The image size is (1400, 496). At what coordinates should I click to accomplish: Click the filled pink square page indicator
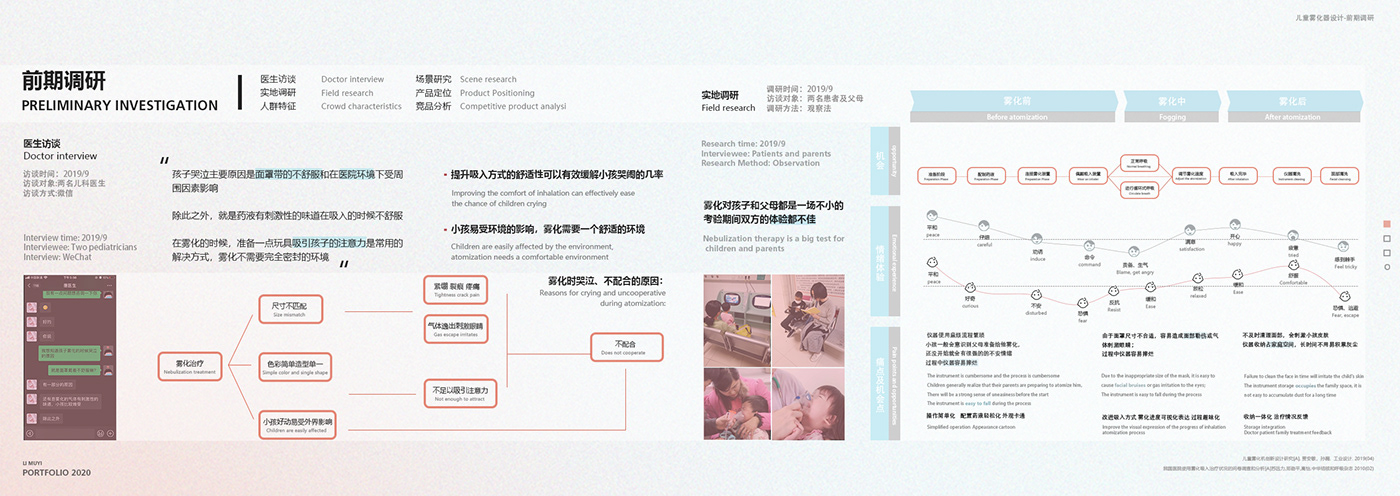pyautogui.click(x=1387, y=224)
